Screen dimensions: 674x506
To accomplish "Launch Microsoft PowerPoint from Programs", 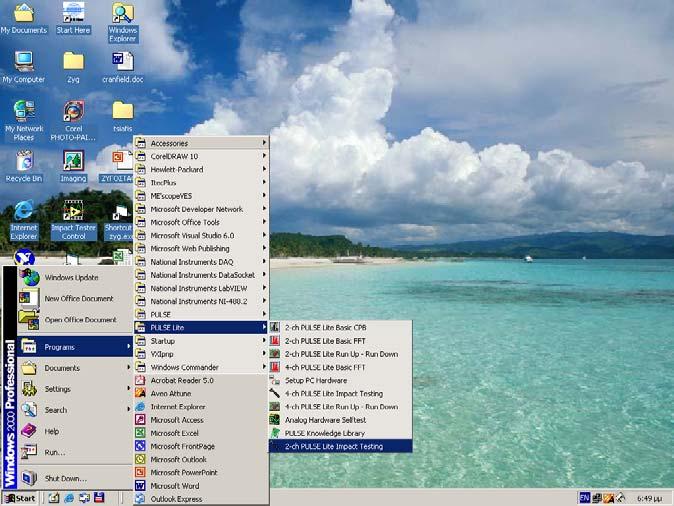I will (x=201, y=472).
